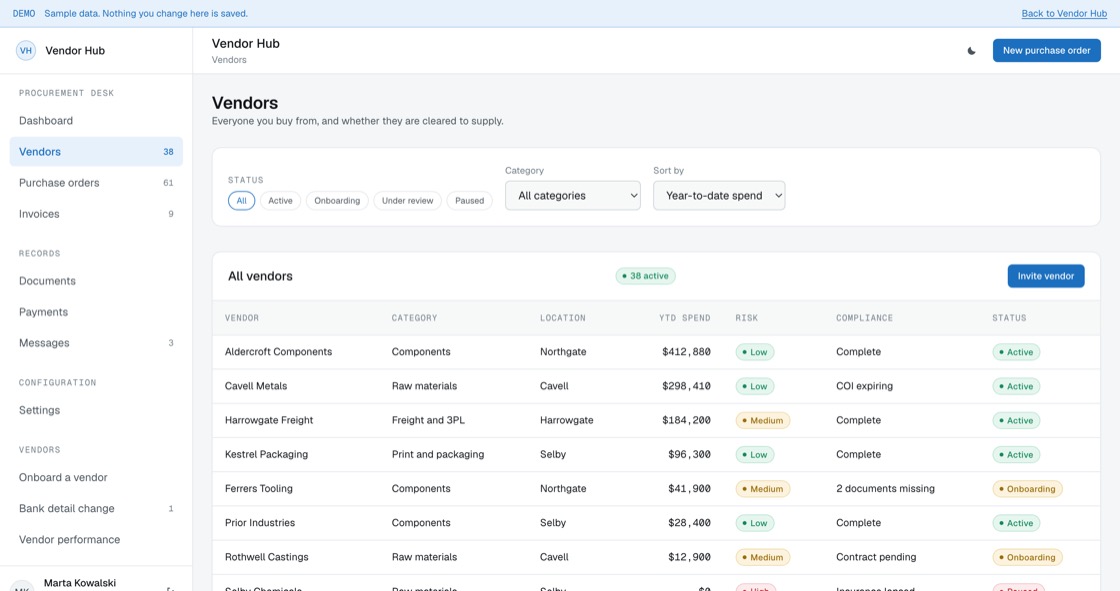Click Ferrers Tooling's Onboarding status badge
Viewport: 1120px width, 591px height.
(1027, 489)
